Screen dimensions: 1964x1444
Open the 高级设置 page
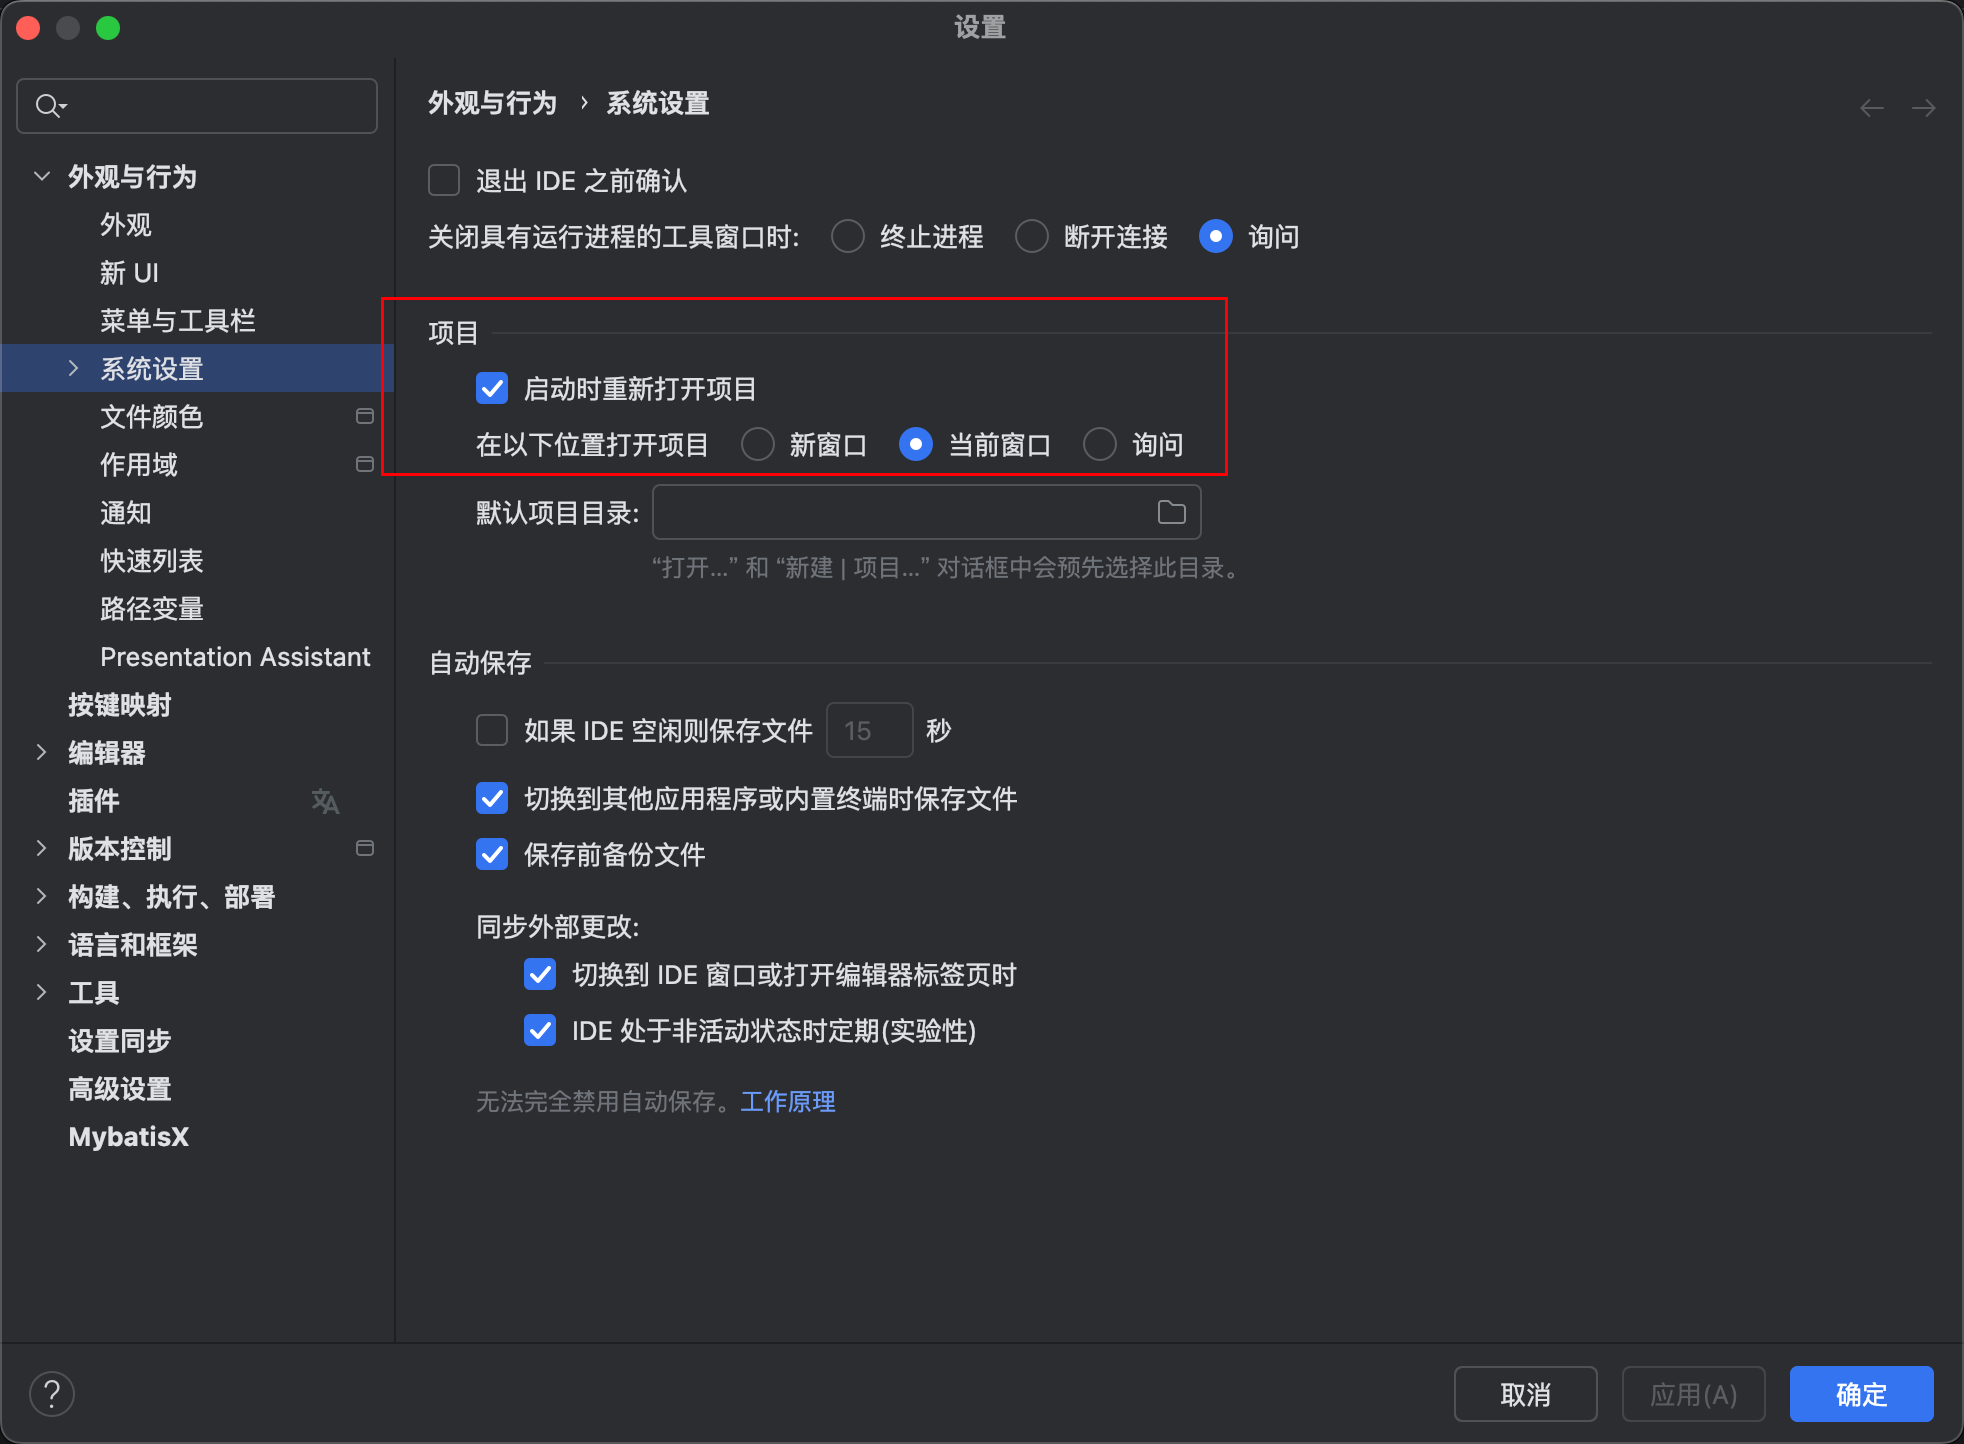pos(120,1089)
